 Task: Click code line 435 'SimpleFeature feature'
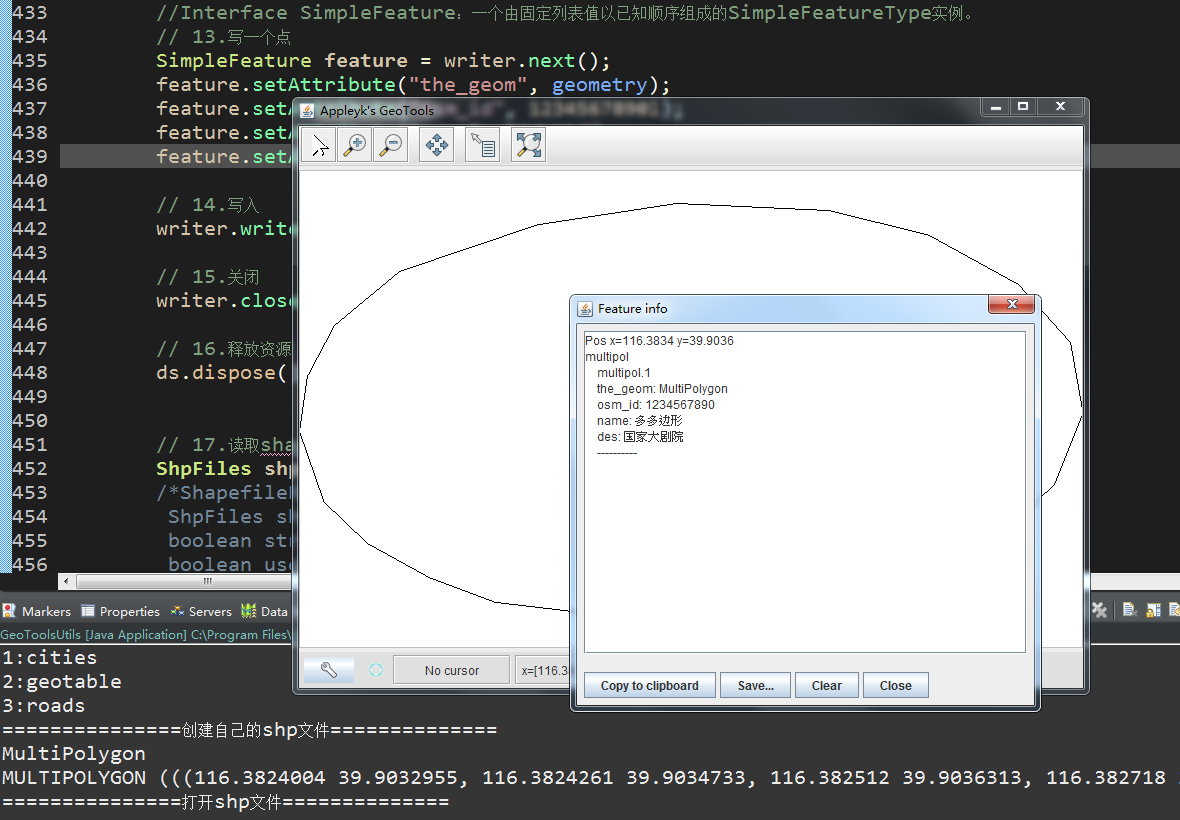point(383,60)
